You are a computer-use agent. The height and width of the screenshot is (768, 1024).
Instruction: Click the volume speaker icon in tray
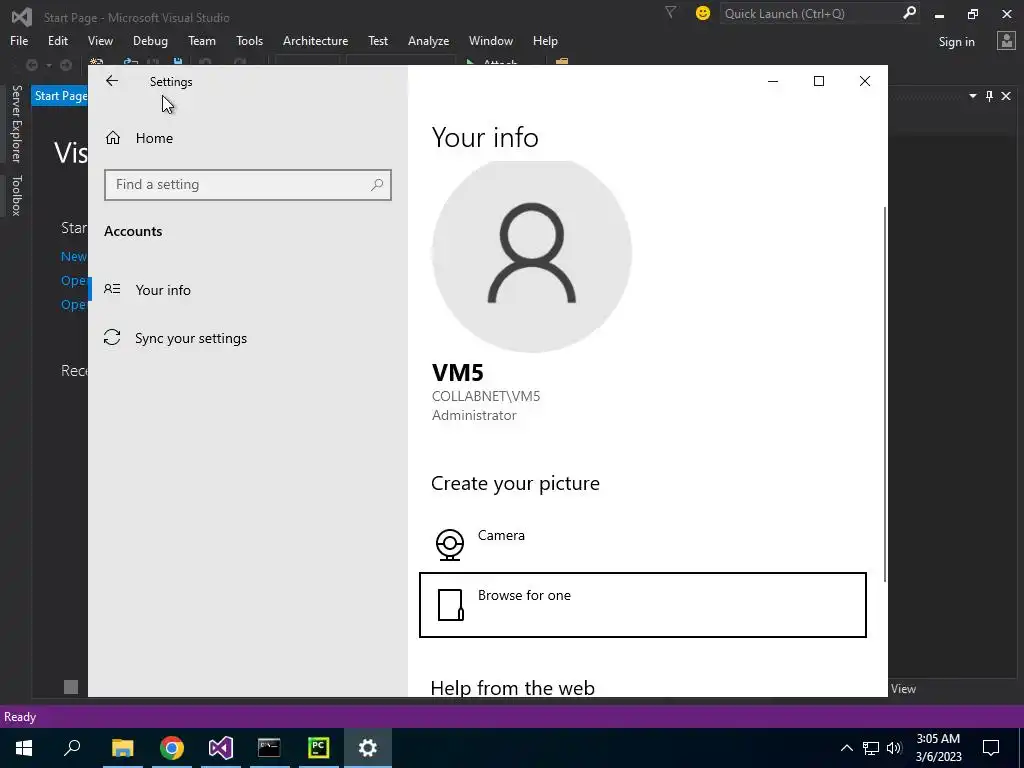point(894,748)
